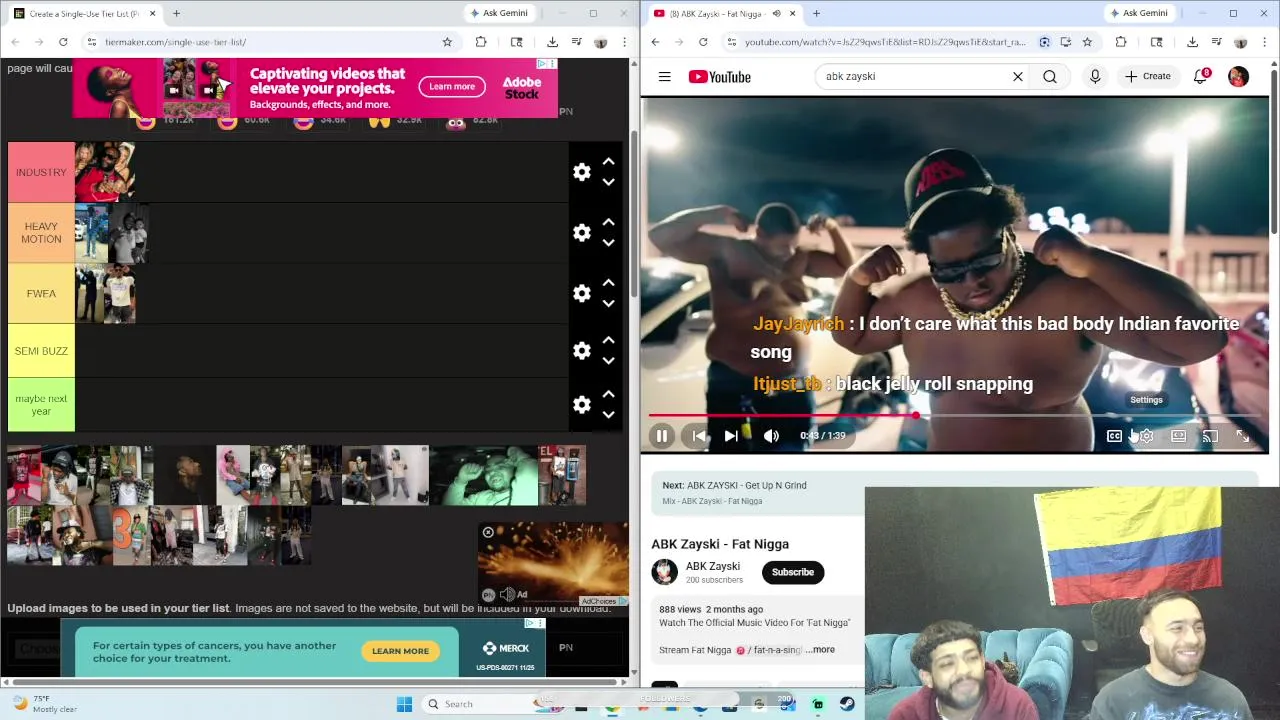
Task: Open YouTube account avatar menu
Action: [1238, 76]
